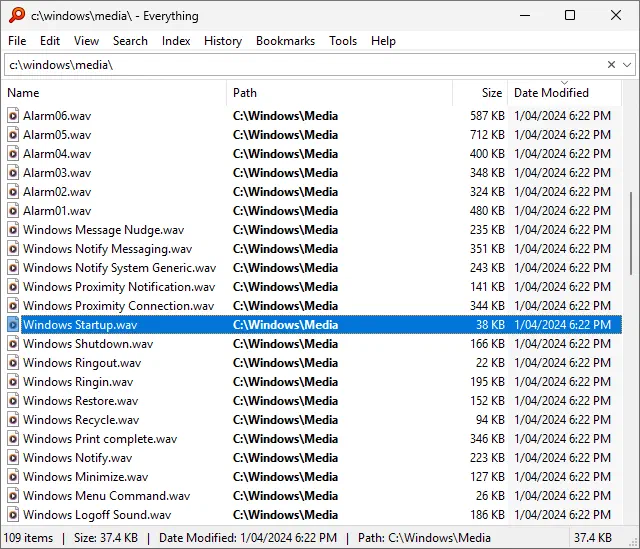The width and height of the screenshot is (640, 549).
Task: Click the Windows Notify.wav file icon
Action: tap(13, 458)
